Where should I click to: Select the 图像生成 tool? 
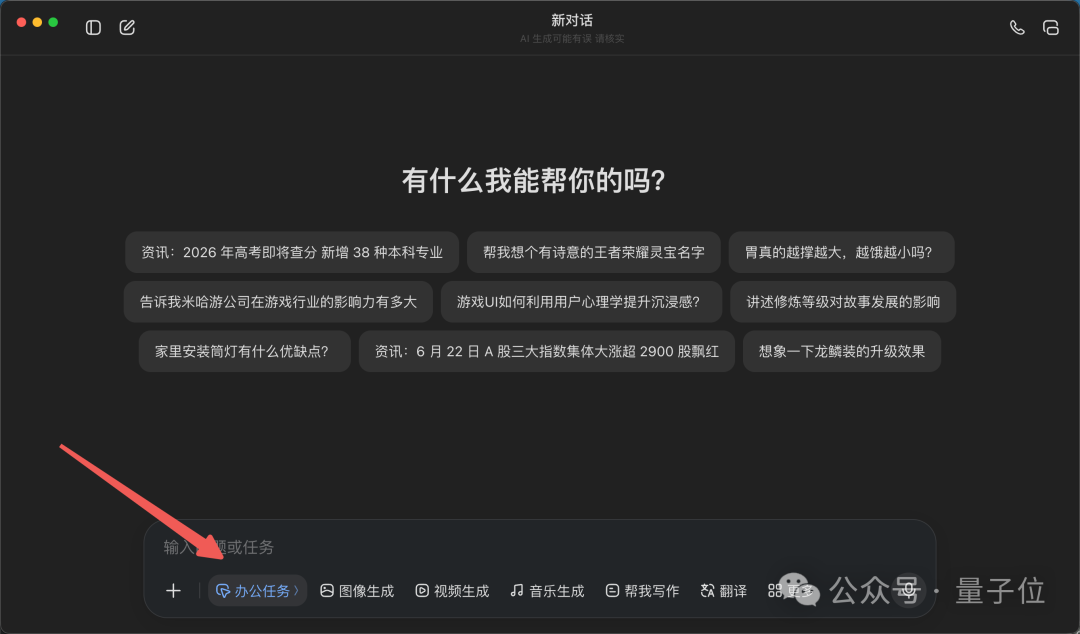pos(357,591)
